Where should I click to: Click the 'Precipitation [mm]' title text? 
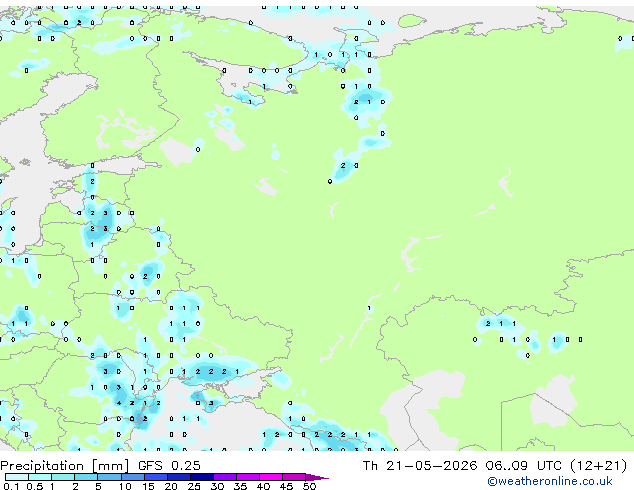(x=65, y=466)
